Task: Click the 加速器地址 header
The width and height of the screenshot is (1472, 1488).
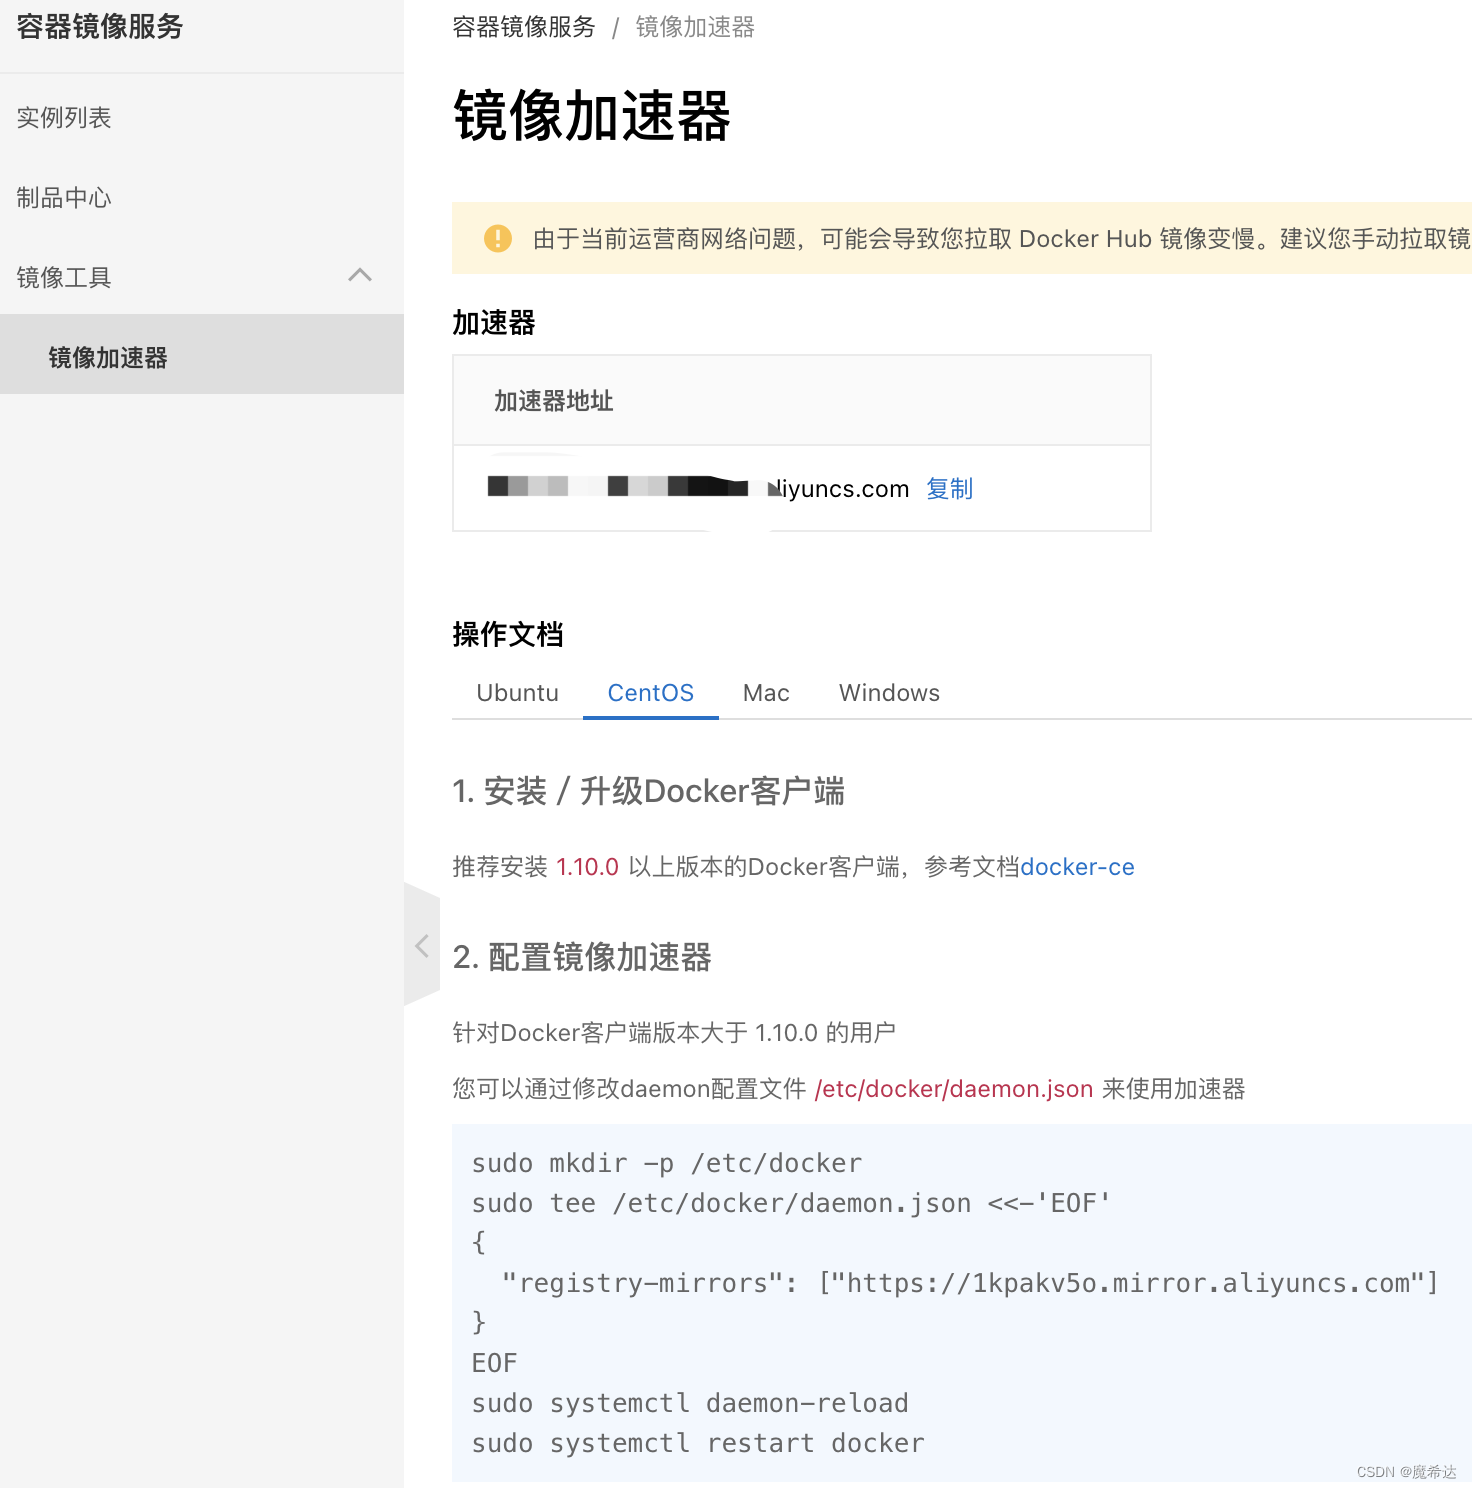Action: pyautogui.click(x=553, y=400)
